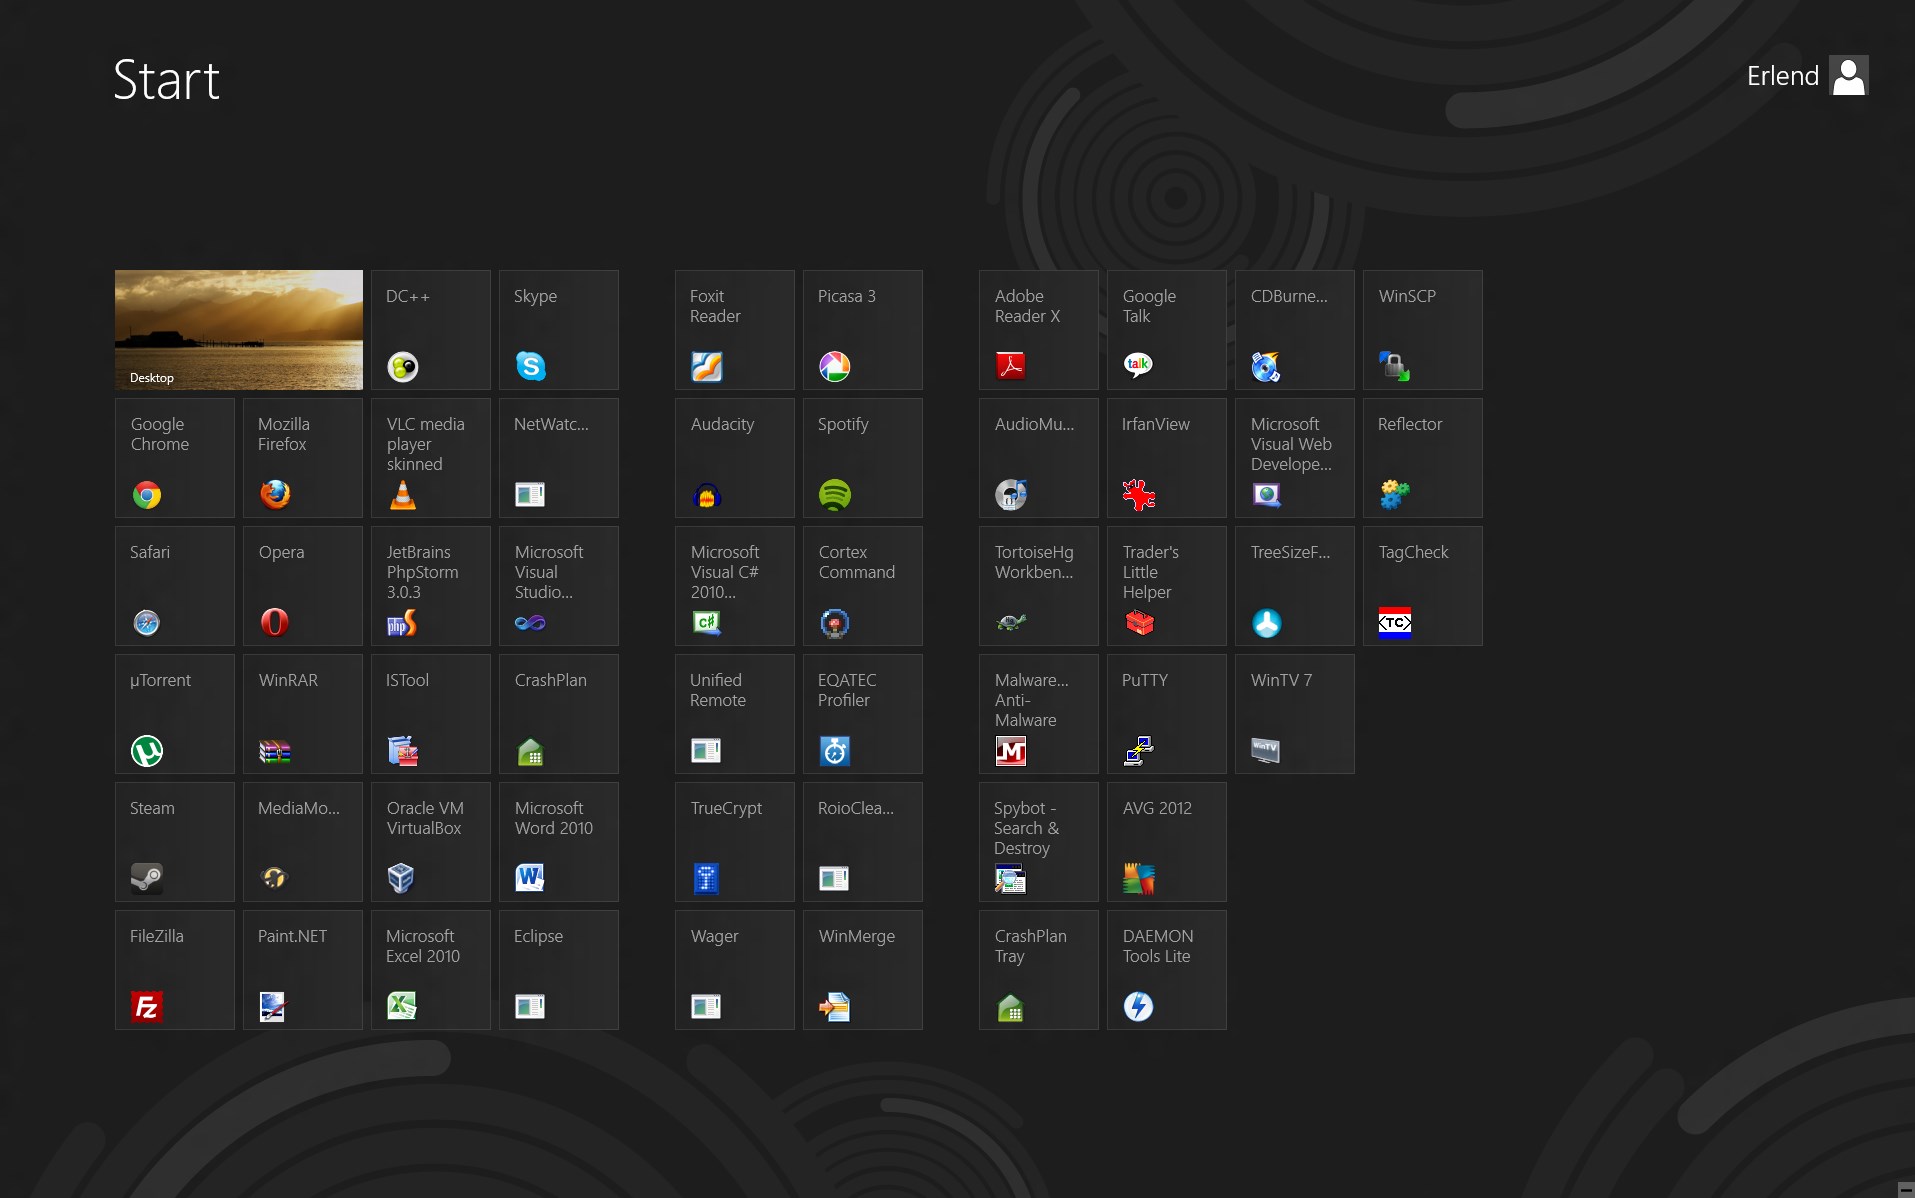The image size is (1915, 1198).
Task: Click the Erlend username text
Action: click(1783, 76)
